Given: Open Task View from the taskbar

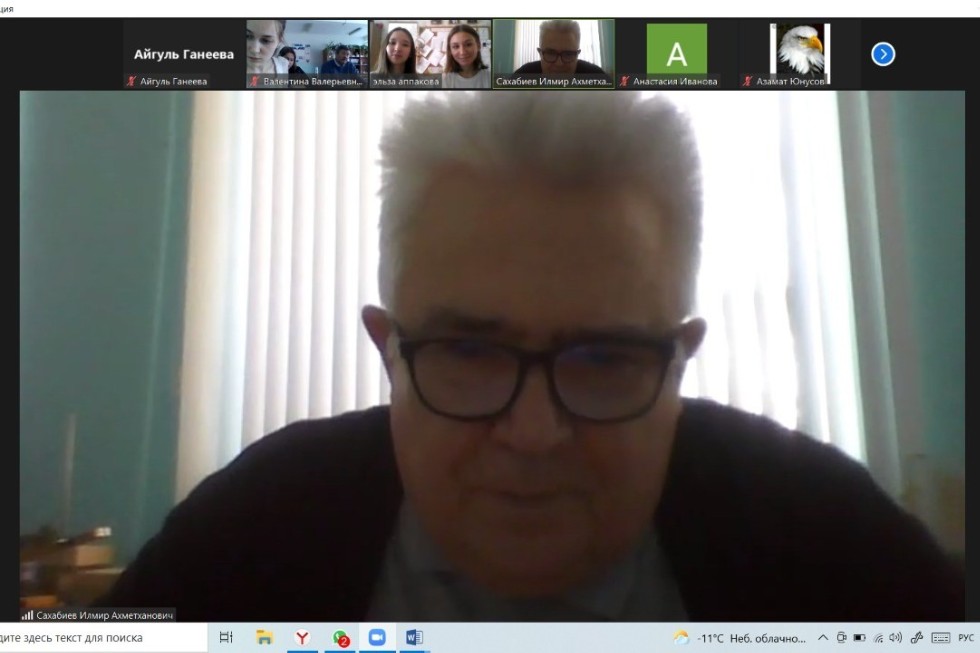Looking at the screenshot, I should [226, 637].
